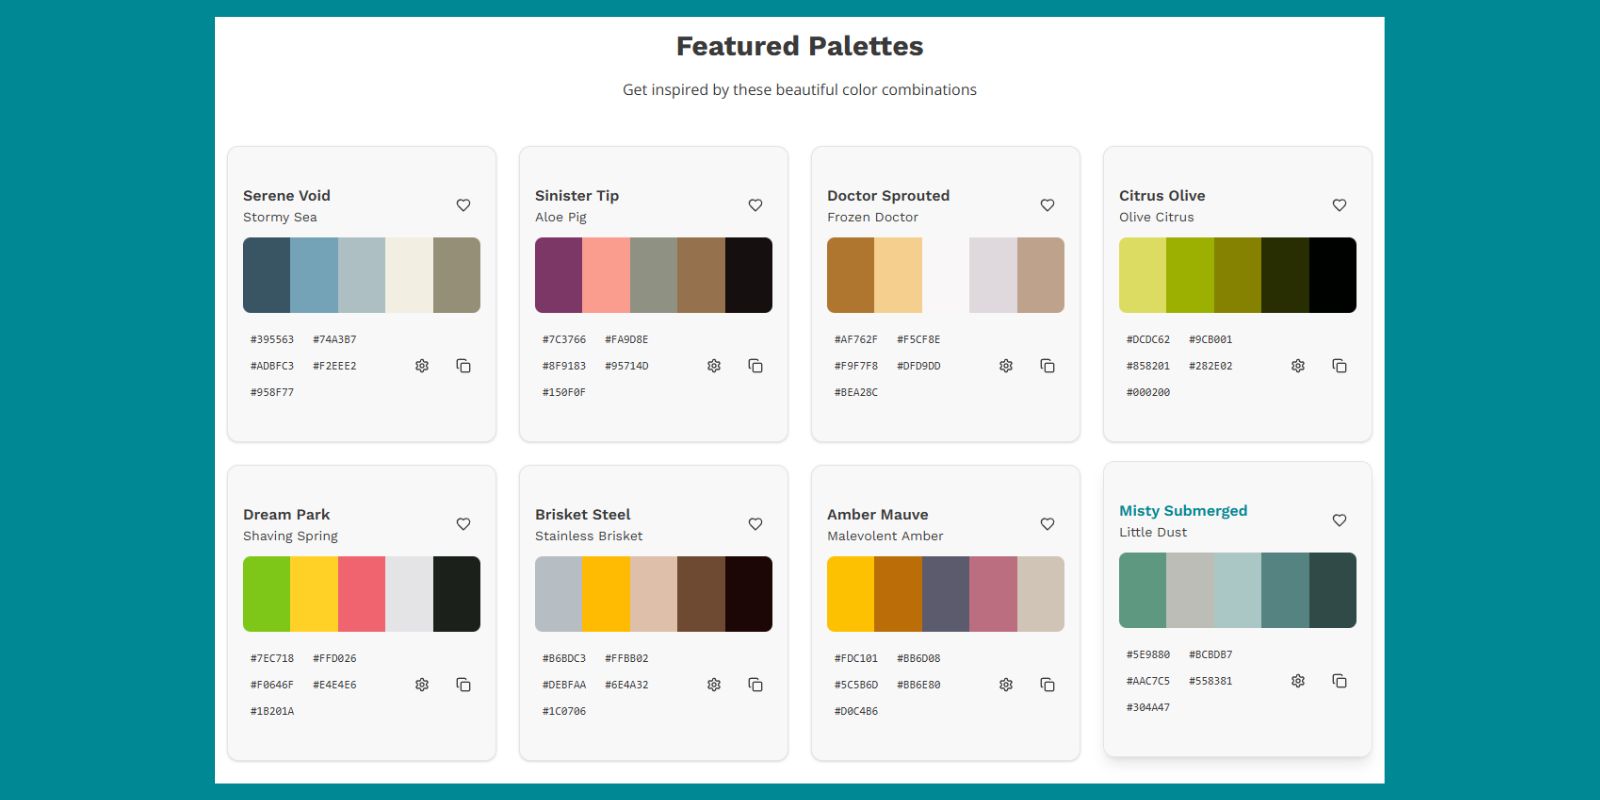Select the red-pink swatch in Dream Park
This screenshot has width=1600, height=800.
(x=361, y=594)
